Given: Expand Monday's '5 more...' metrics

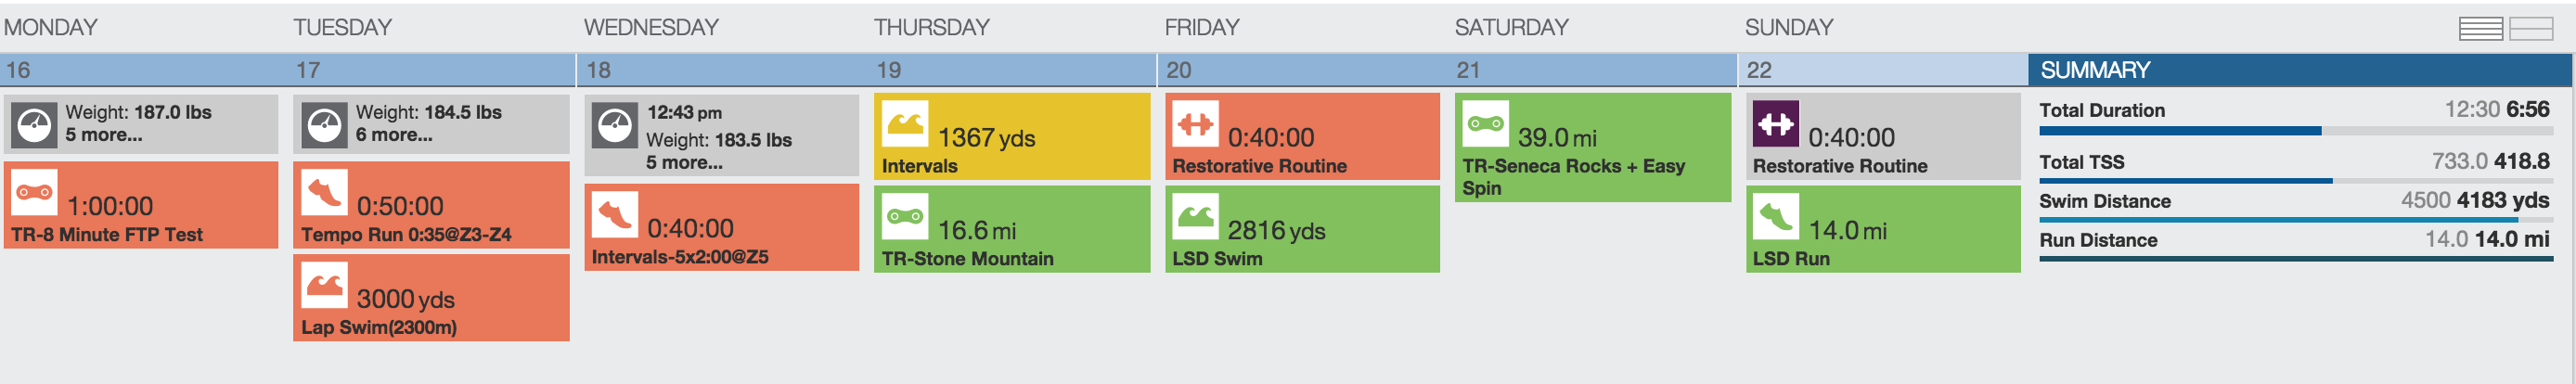Looking at the screenshot, I should [104, 135].
